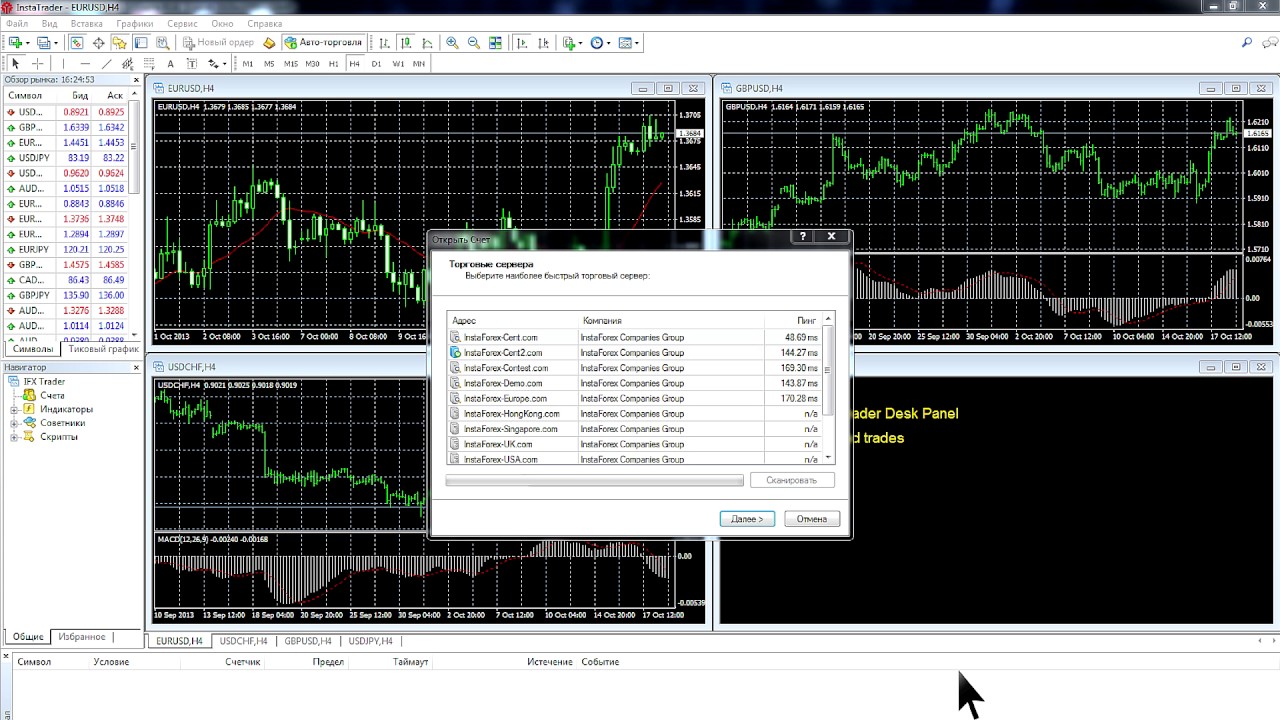Select the Equidistant Channel tool
Viewport: 1280px width, 720px height.
pyautogui.click(x=127, y=64)
